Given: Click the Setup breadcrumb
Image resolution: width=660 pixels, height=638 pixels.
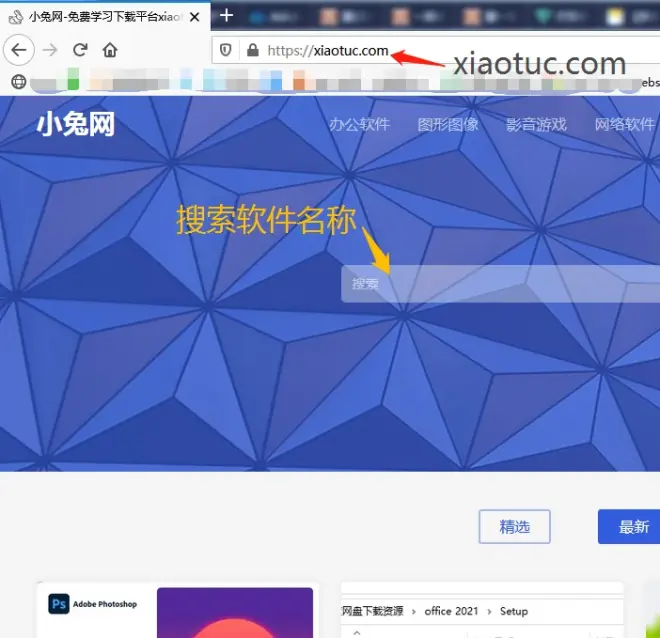Looking at the screenshot, I should [514, 611].
